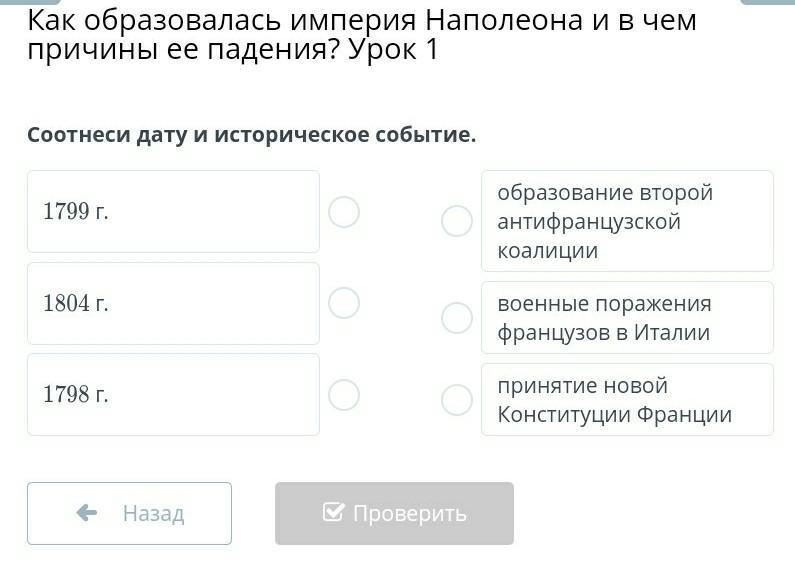Select circle for принятие новой Конституции
Image resolution: width=795 pixels, height=564 pixels.
click(x=457, y=400)
